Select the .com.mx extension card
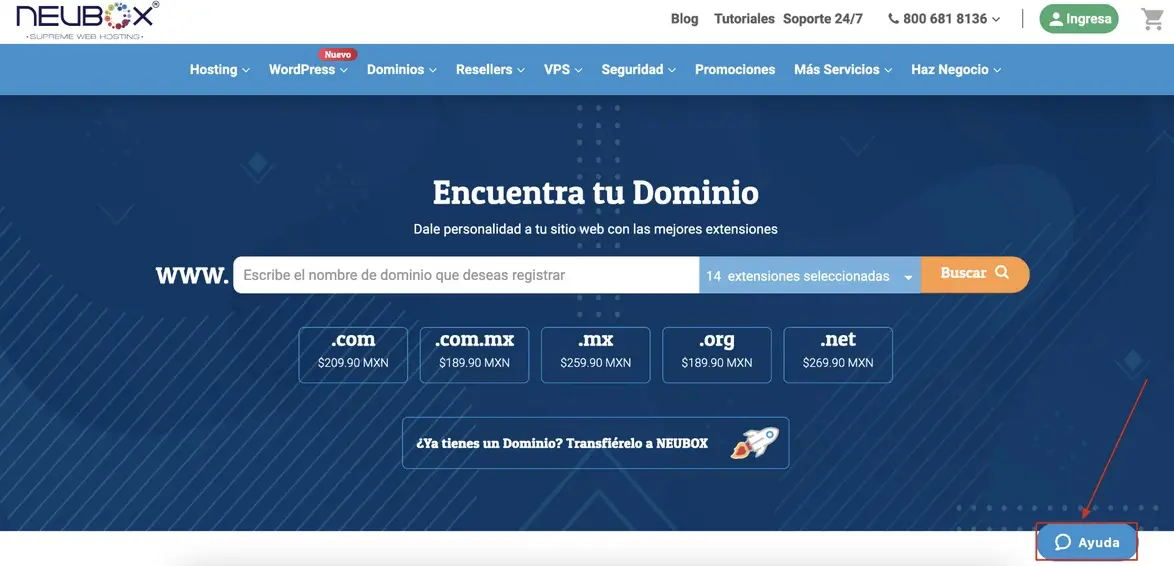Screen dimensions: 1174x566 (x=475, y=355)
